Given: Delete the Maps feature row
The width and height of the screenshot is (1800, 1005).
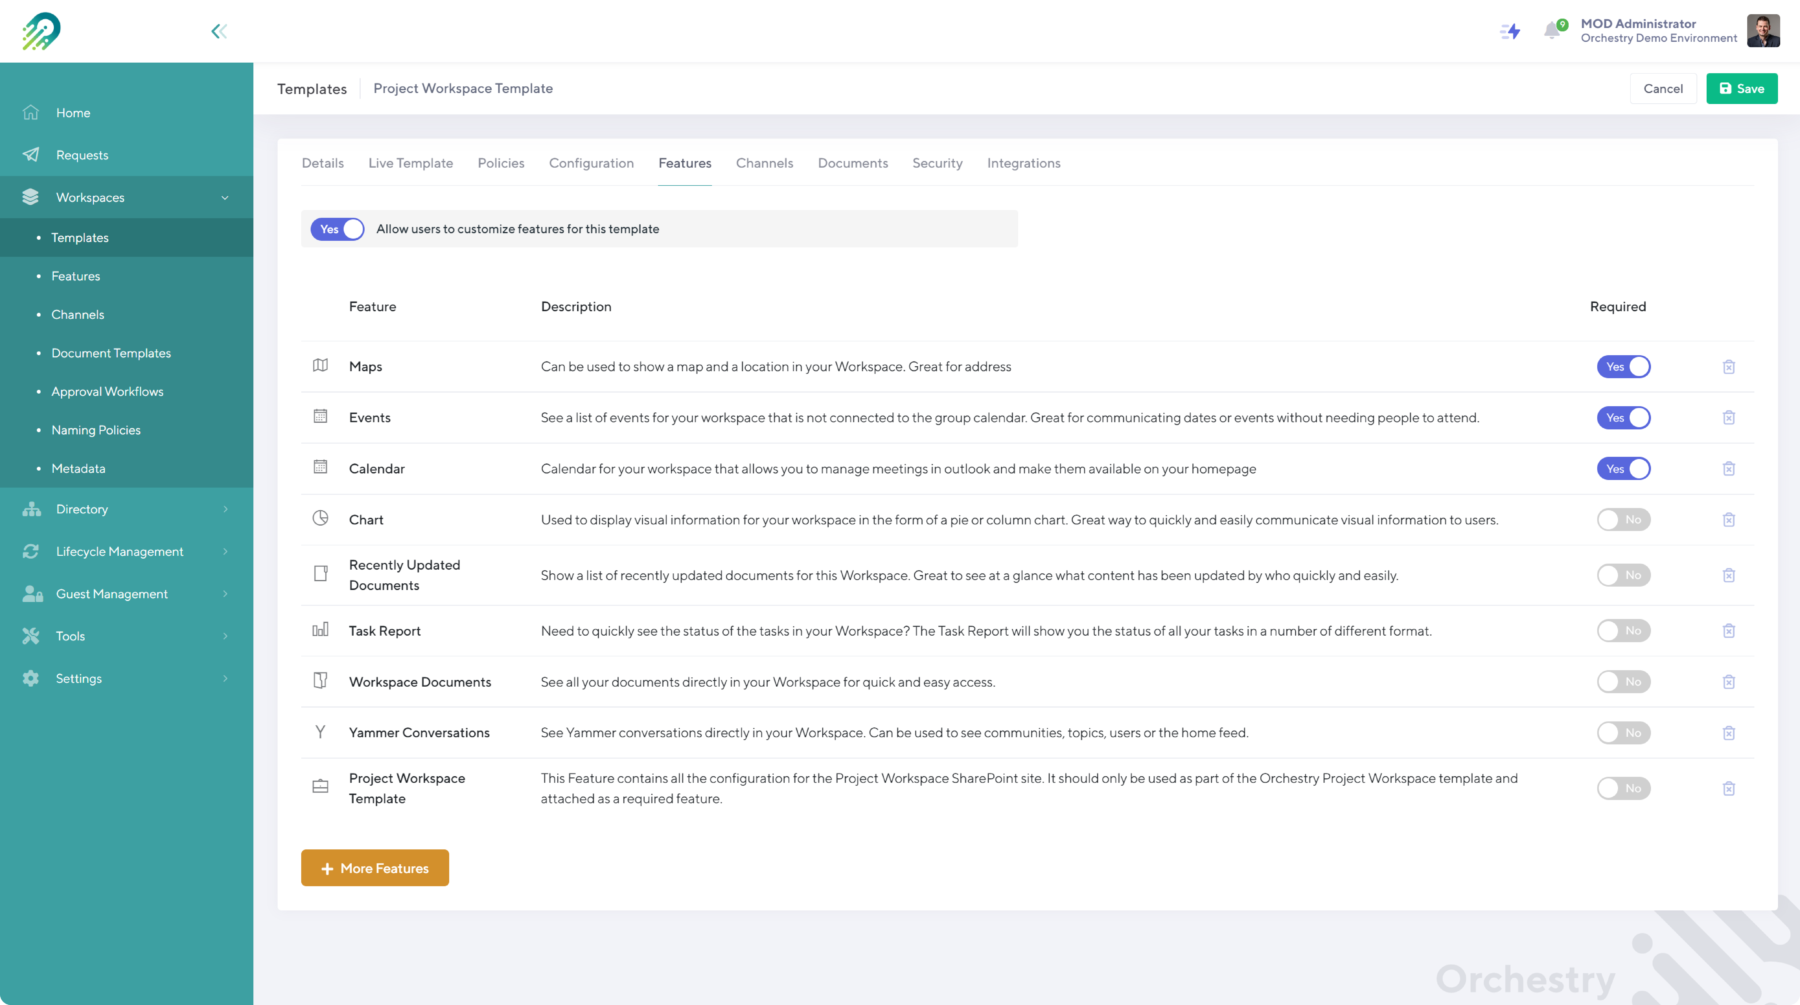Looking at the screenshot, I should pos(1728,367).
